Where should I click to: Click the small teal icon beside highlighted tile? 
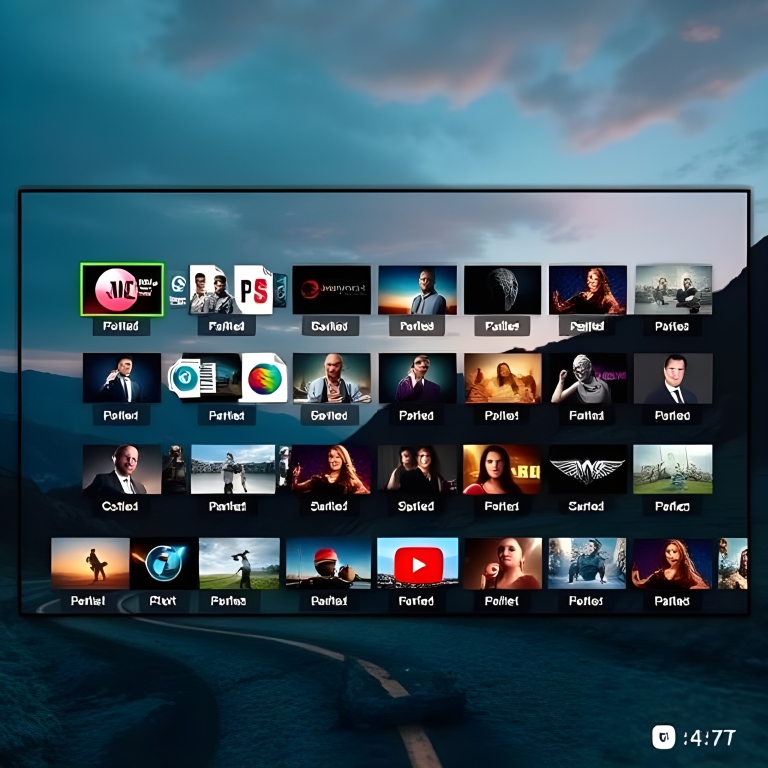[x=178, y=289]
